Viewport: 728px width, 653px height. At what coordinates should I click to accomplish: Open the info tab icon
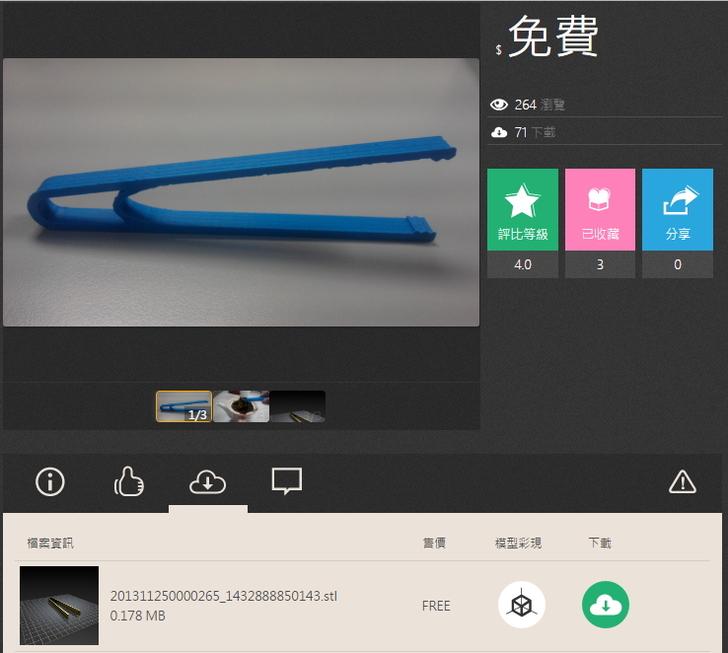pos(50,482)
